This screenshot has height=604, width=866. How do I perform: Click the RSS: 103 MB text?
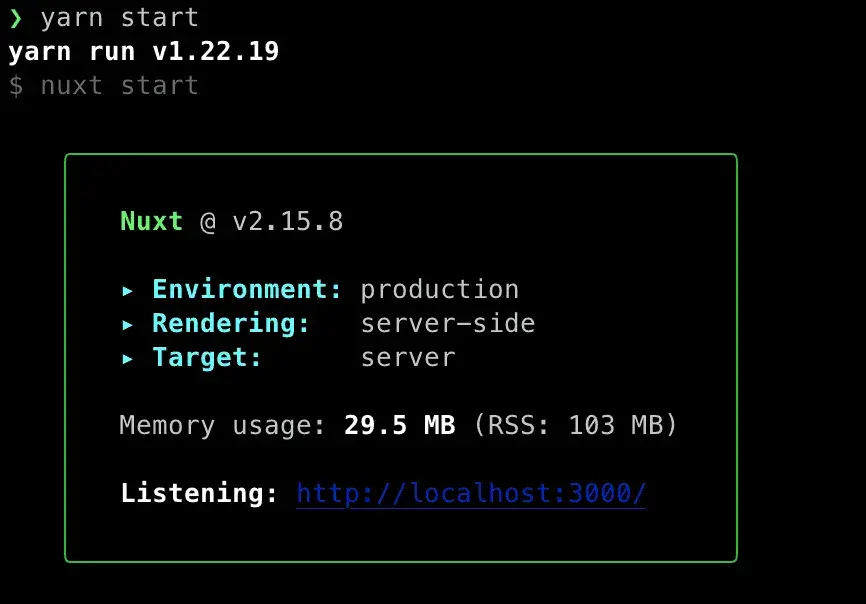pyautogui.click(x=575, y=426)
